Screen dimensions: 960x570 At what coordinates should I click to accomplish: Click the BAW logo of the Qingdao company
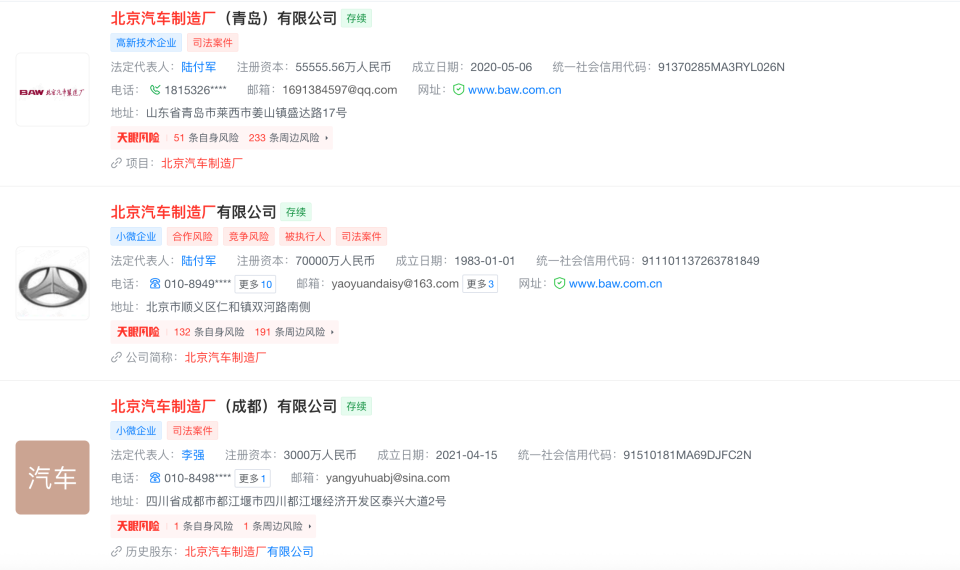[52, 90]
